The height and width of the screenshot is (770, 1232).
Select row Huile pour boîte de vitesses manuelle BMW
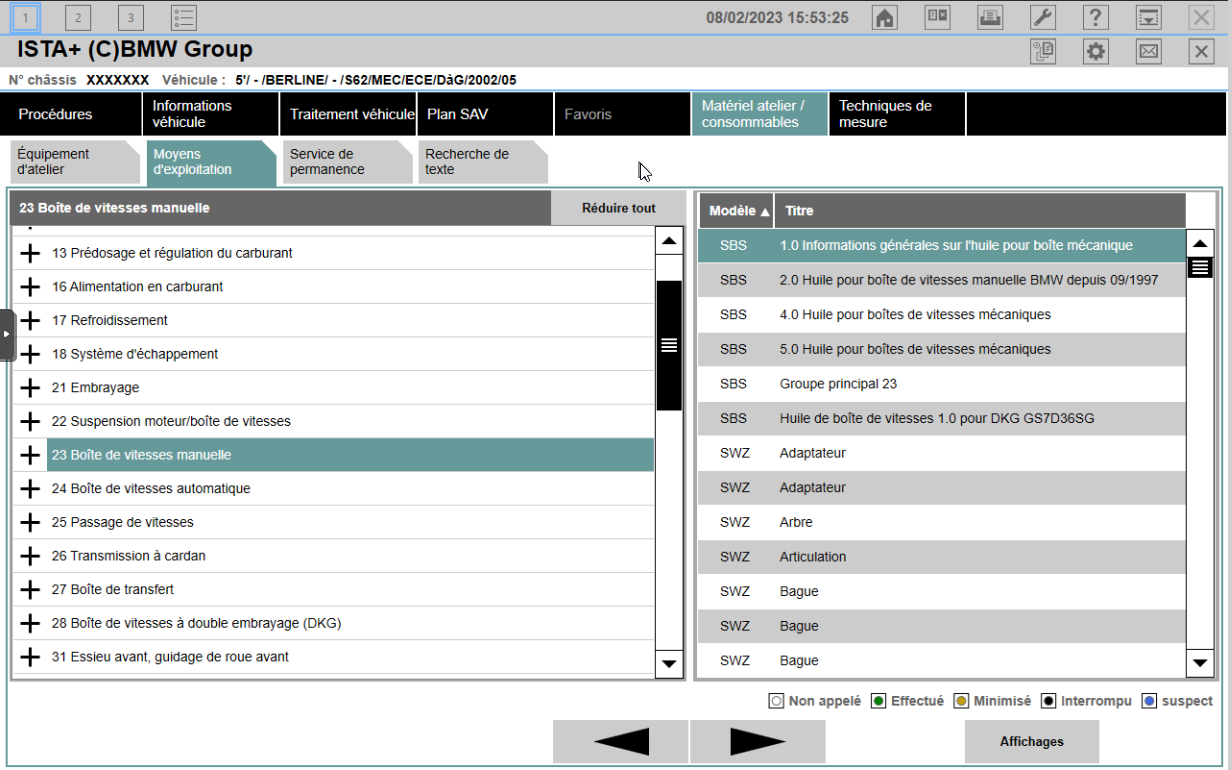[x=941, y=280]
